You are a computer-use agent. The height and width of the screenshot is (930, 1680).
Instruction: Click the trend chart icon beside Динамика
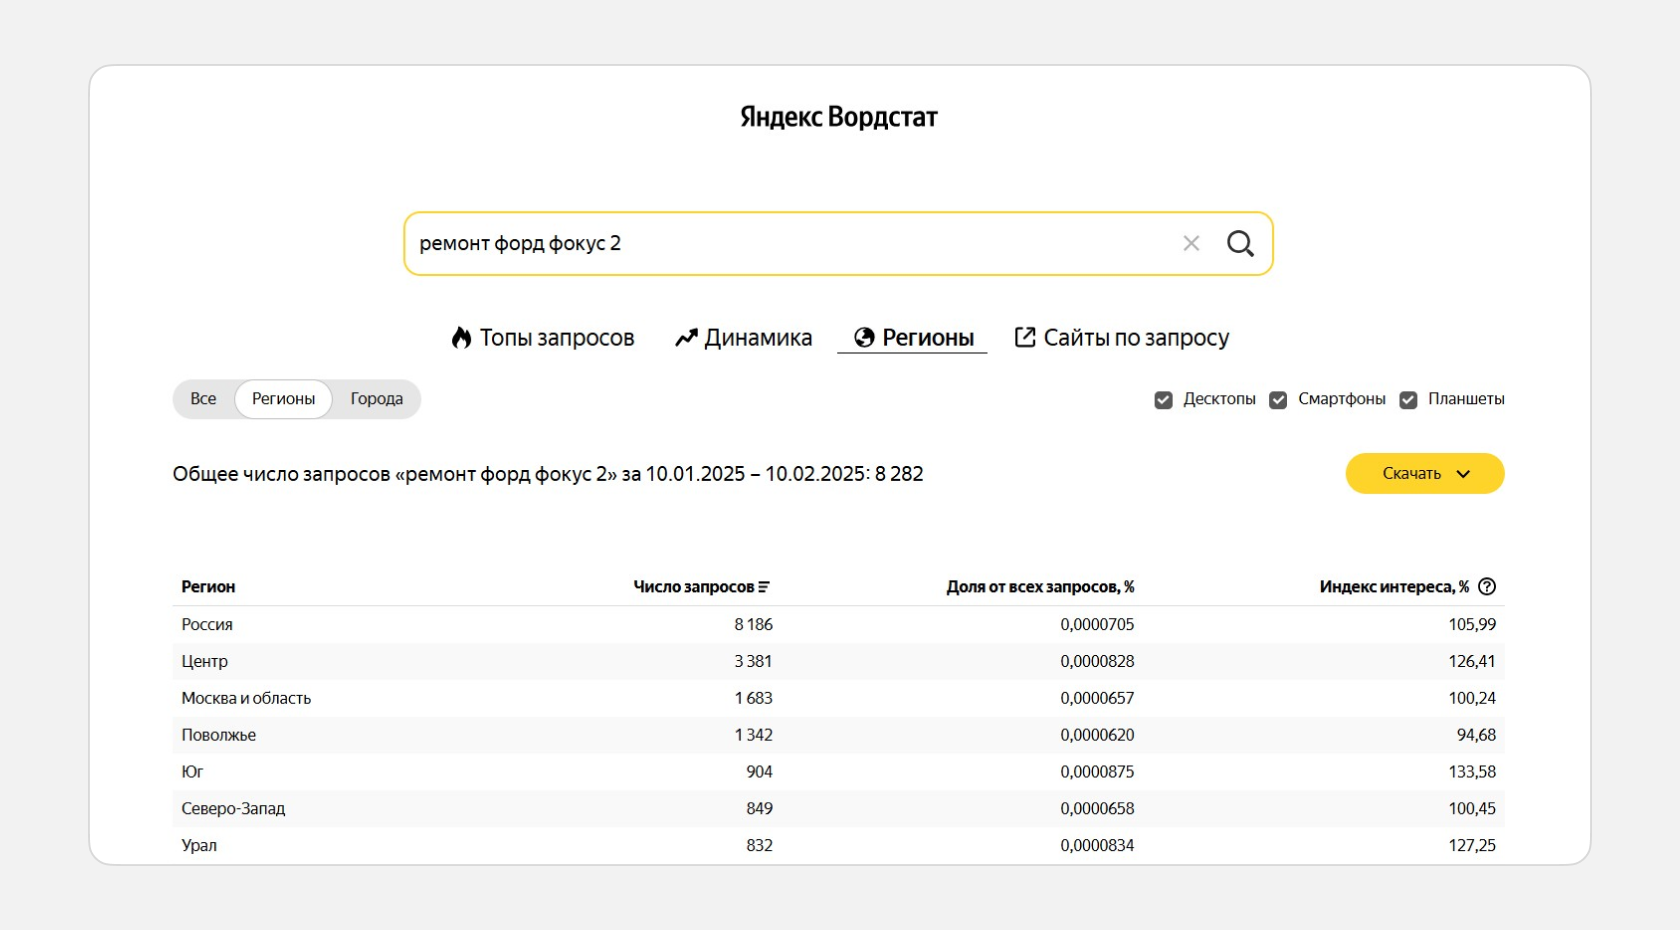pyautogui.click(x=685, y=338)
